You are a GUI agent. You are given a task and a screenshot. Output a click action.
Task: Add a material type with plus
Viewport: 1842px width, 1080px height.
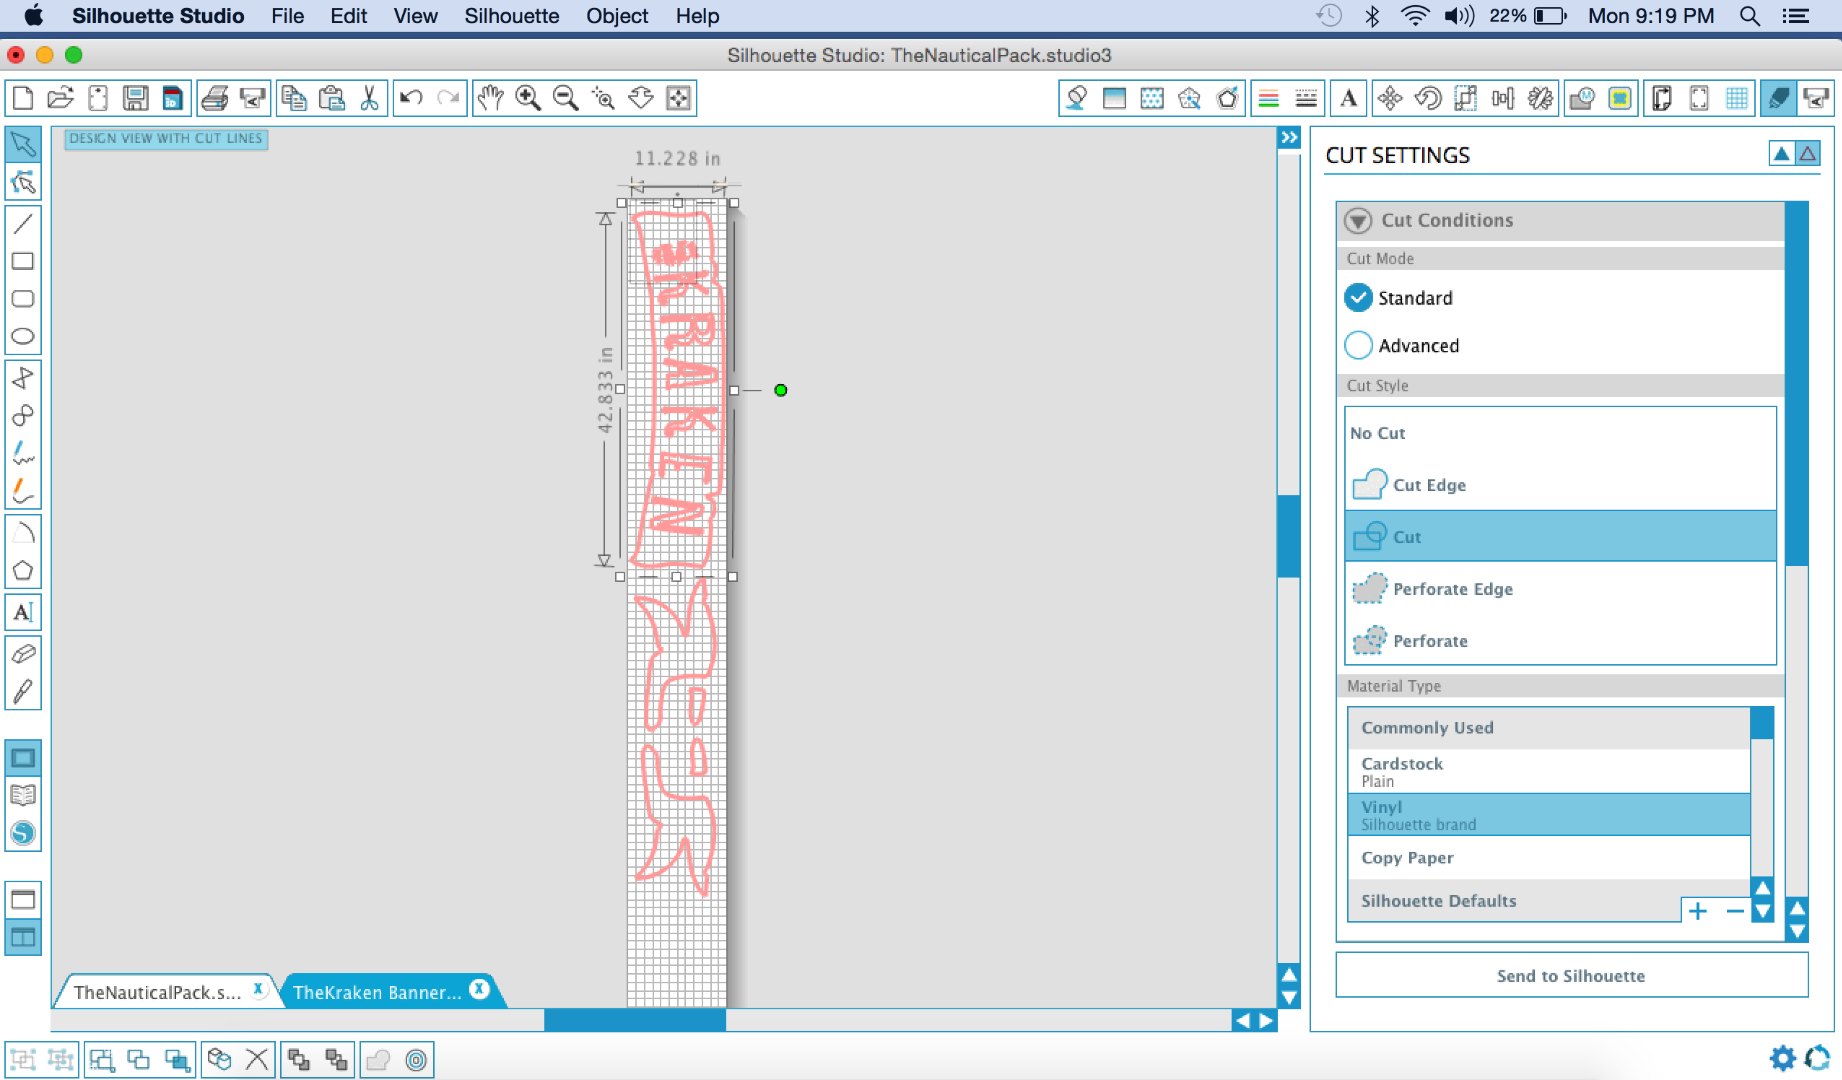(x=1698, y=911)
